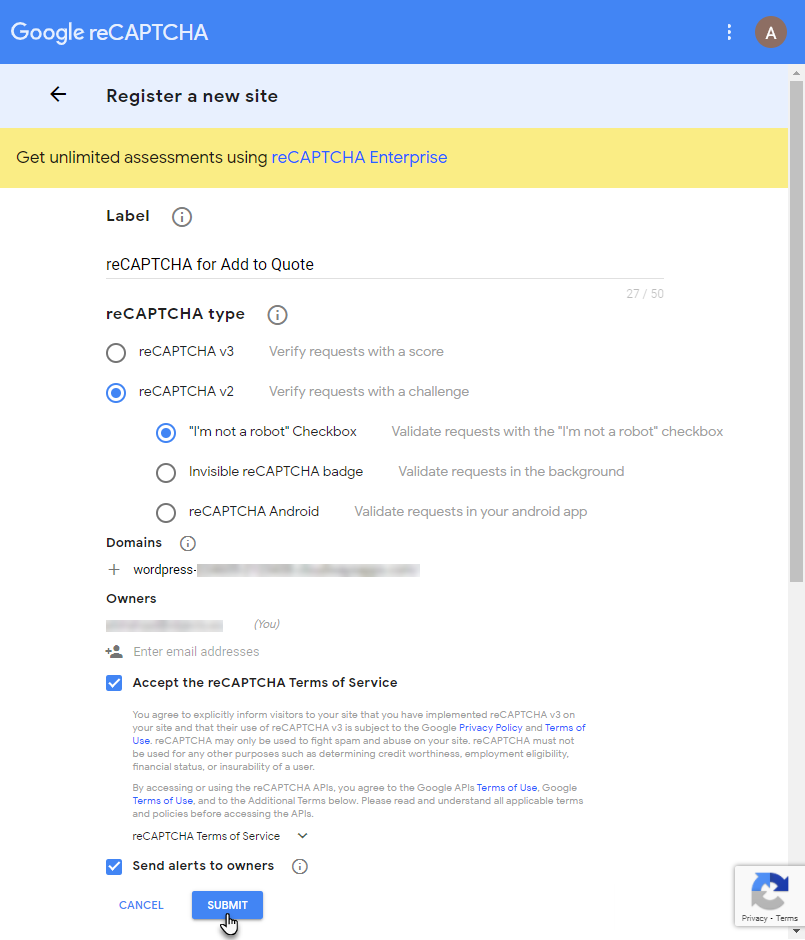Show info for the Label field
Viewport: 805px width, 940px height.
pos(182,217)
